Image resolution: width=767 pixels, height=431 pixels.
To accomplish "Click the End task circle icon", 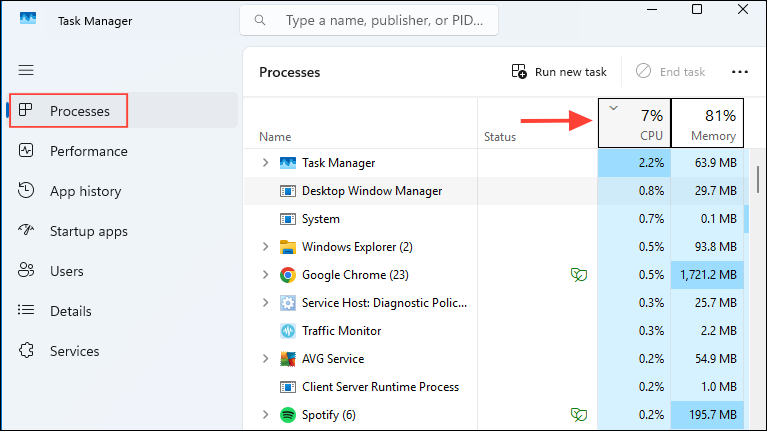I will coord(643,71).
